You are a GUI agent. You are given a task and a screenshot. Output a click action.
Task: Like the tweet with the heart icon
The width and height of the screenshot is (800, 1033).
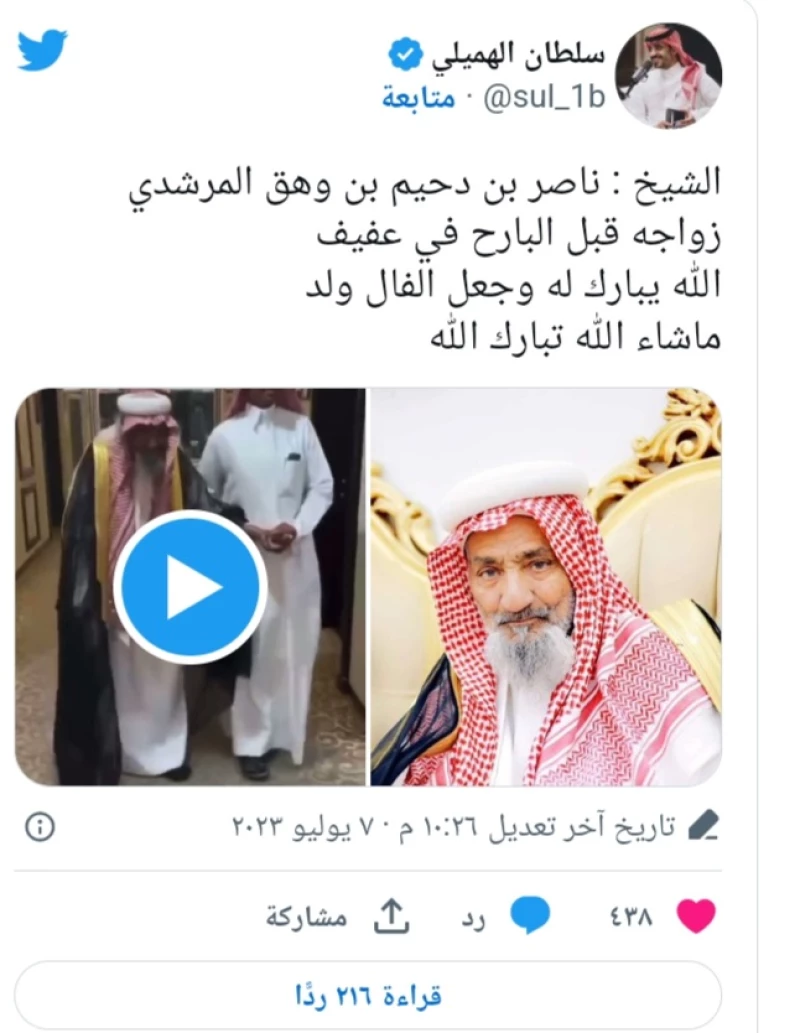[697, 916]
